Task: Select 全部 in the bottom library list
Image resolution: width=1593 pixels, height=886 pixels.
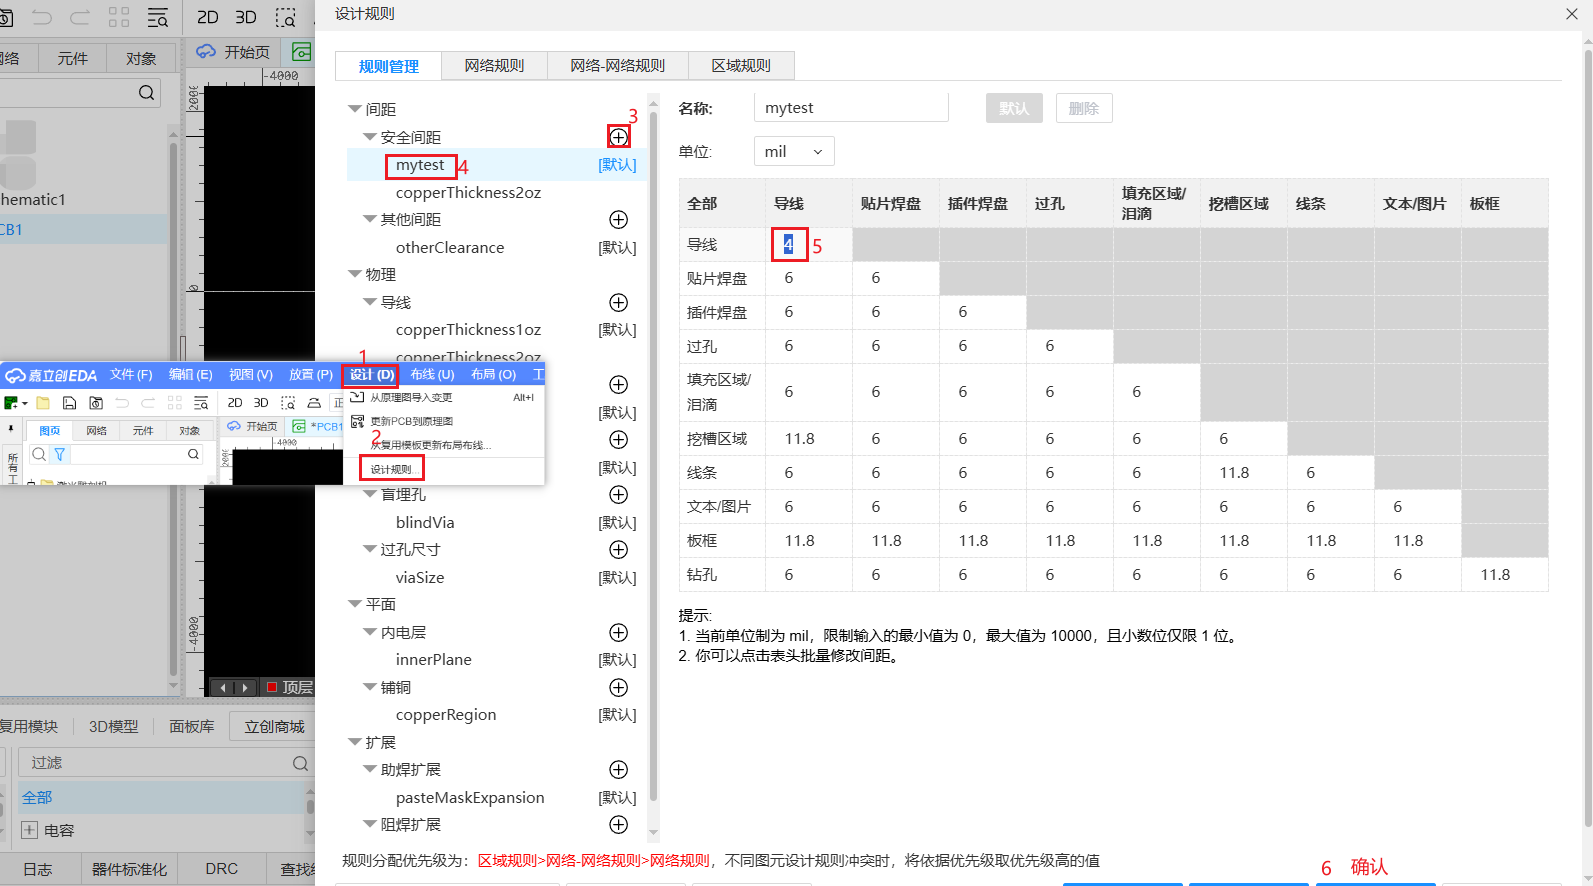Action: tap(160, 797)
